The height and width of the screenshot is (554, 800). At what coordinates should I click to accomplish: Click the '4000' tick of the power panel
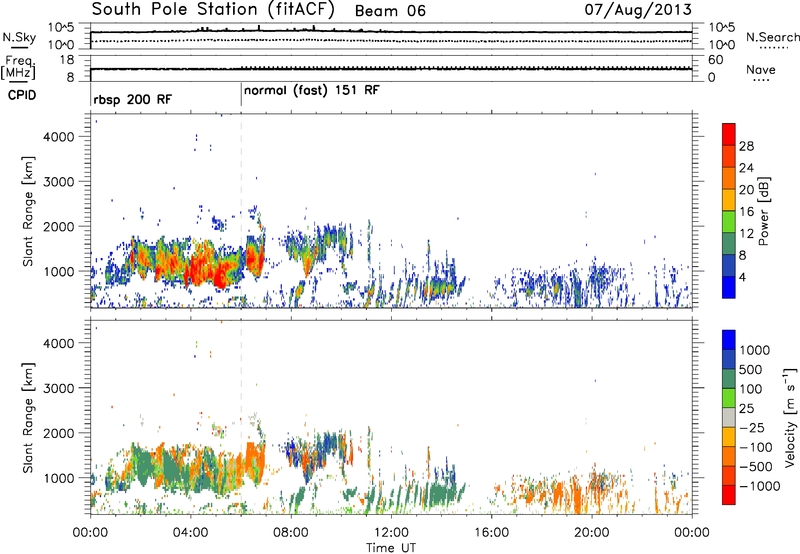click(x=58, y=137)
